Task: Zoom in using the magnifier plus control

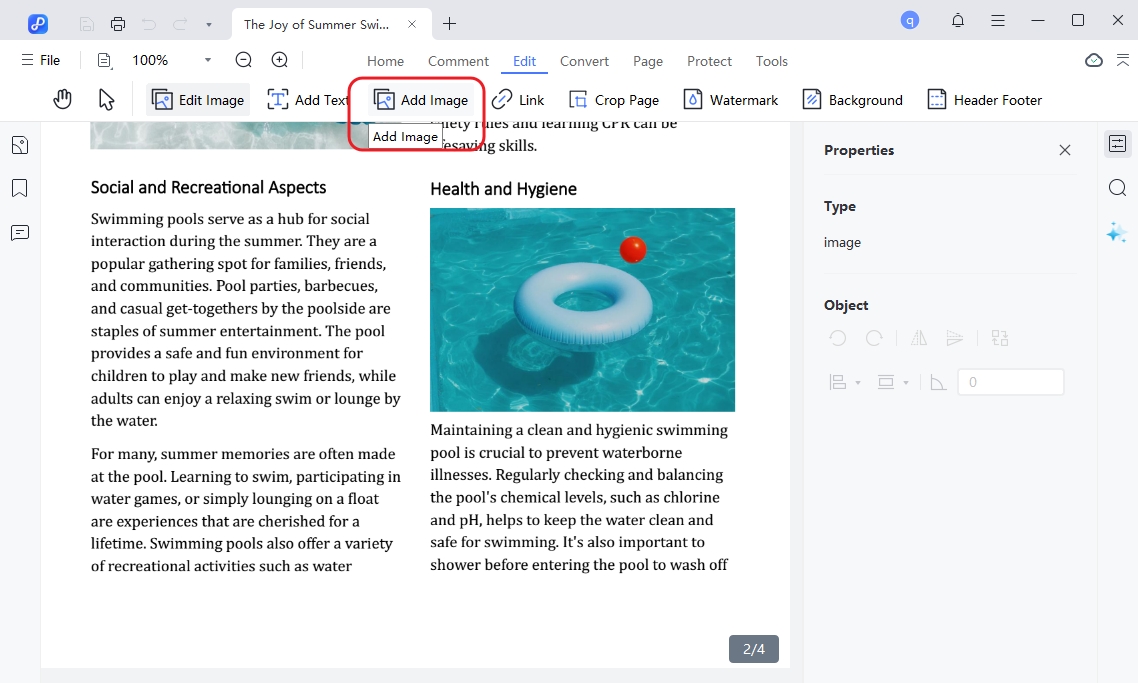Action: click(279, 60)
